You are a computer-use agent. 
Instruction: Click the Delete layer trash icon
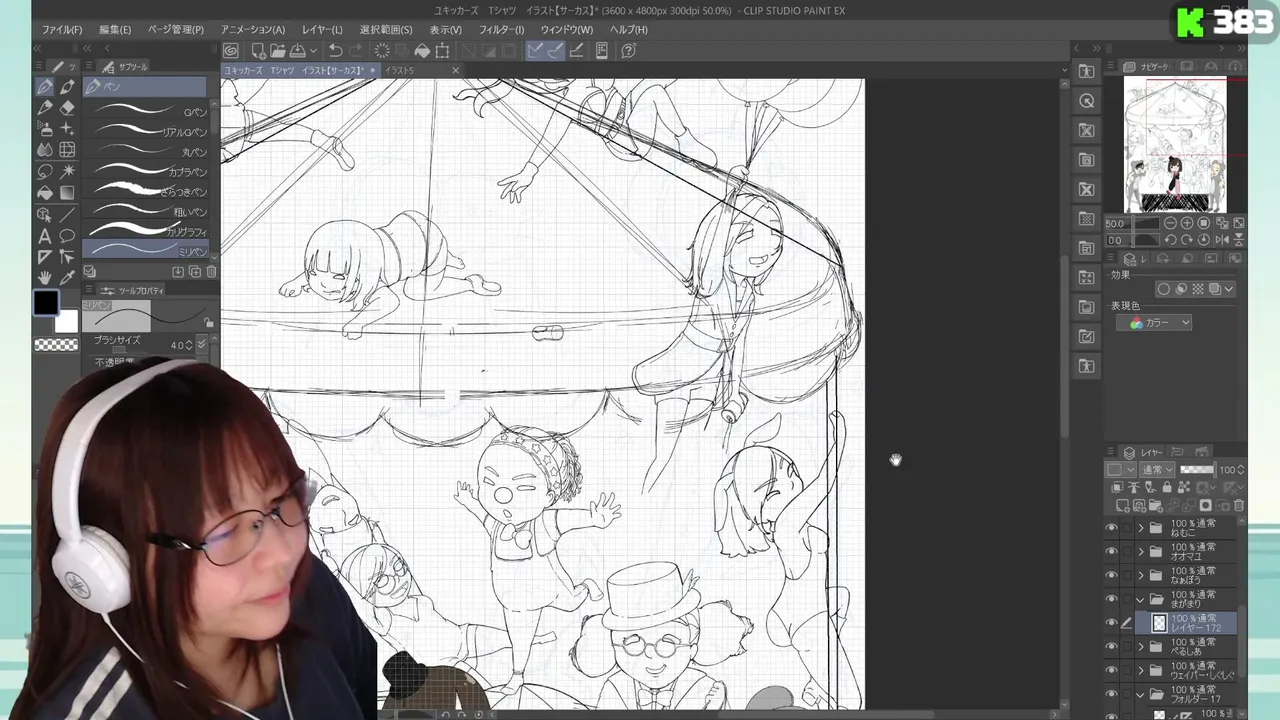click(x=1239, y=506)
